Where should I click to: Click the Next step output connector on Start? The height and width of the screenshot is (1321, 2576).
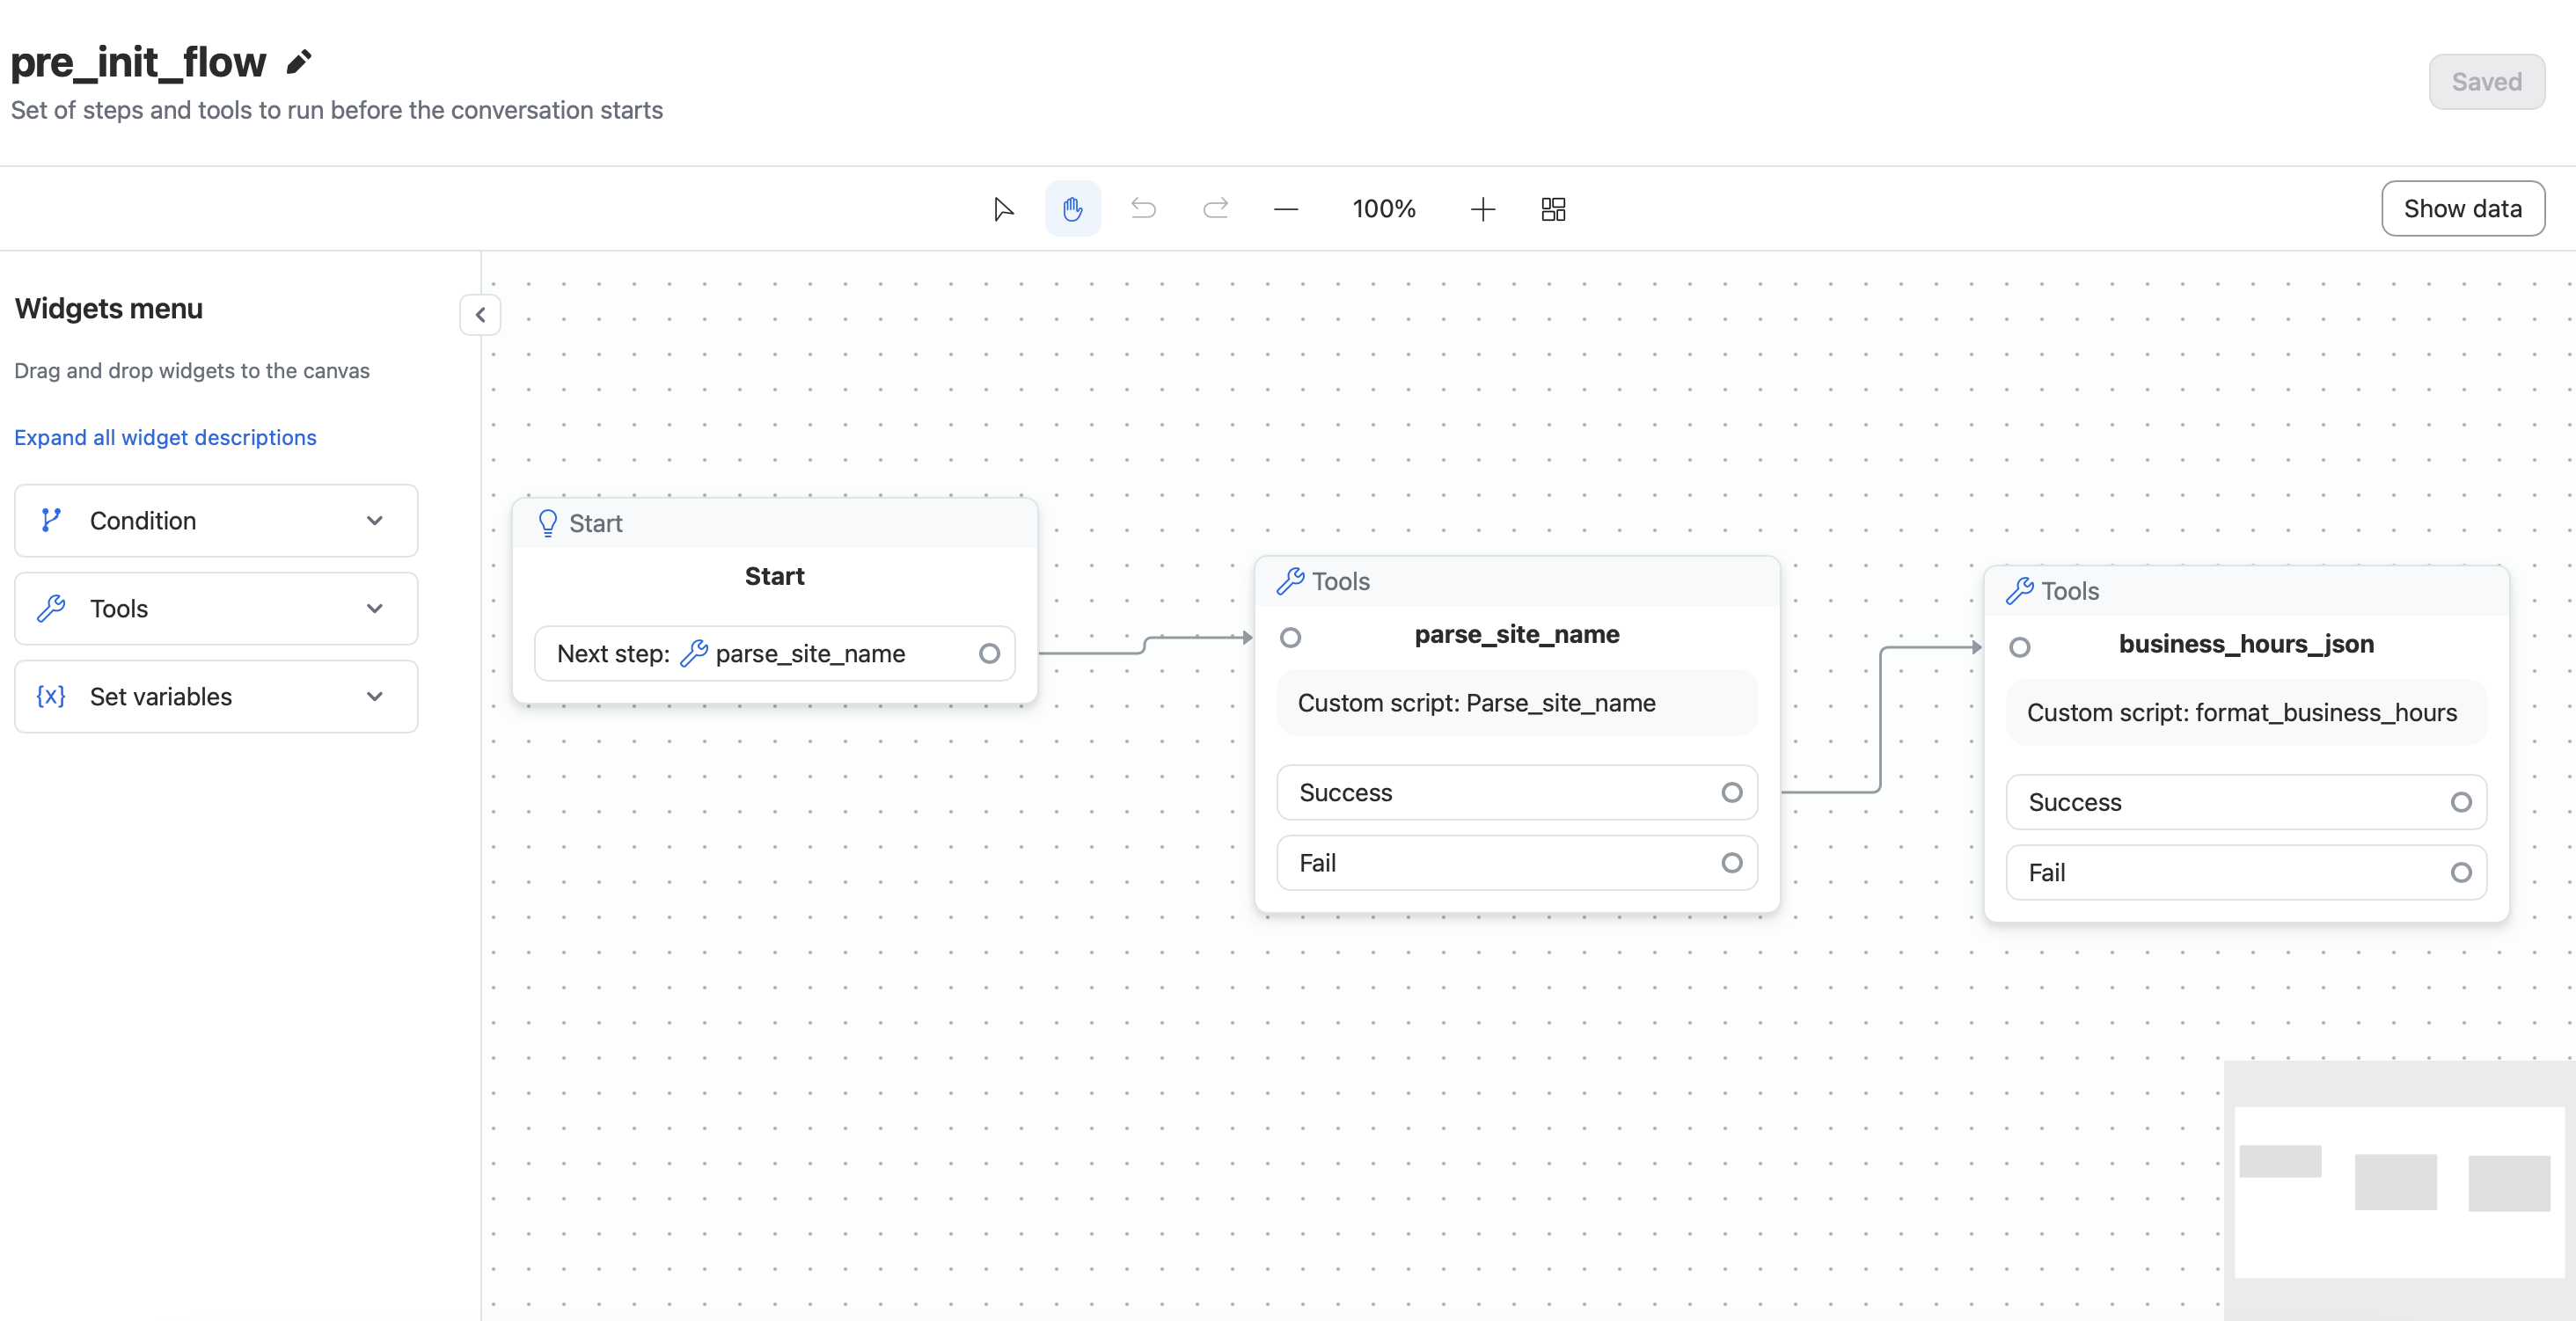point(989,654)
